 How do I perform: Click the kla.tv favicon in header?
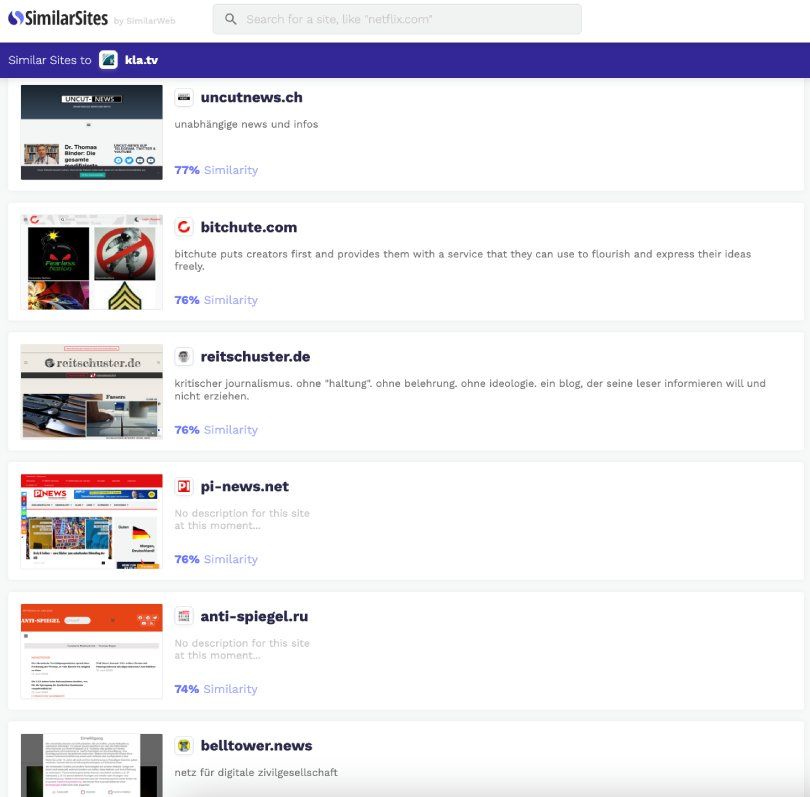coord(108,60)
